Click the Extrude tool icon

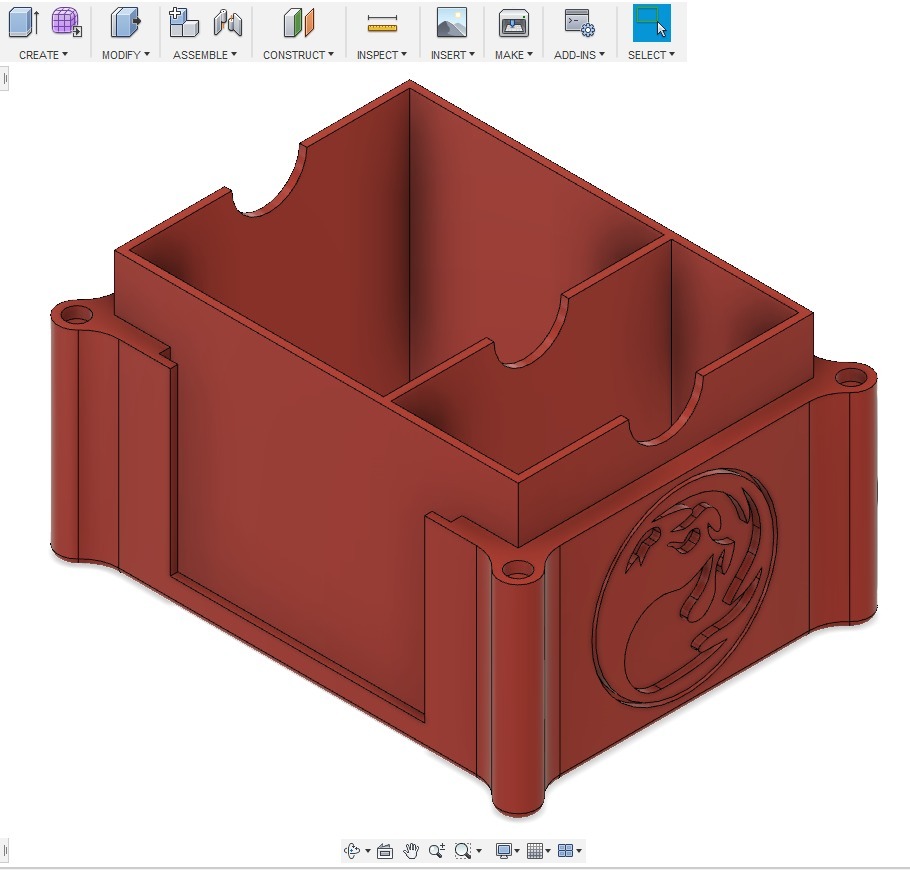pyautogui.click(x=23, y=22)
